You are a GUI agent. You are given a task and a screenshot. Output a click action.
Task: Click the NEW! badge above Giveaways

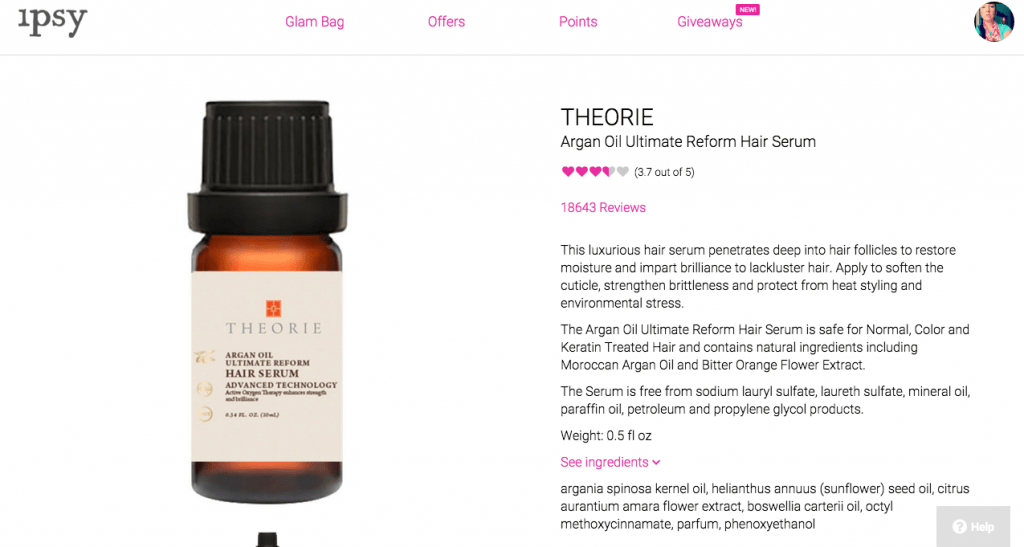(x=748, y=10)
